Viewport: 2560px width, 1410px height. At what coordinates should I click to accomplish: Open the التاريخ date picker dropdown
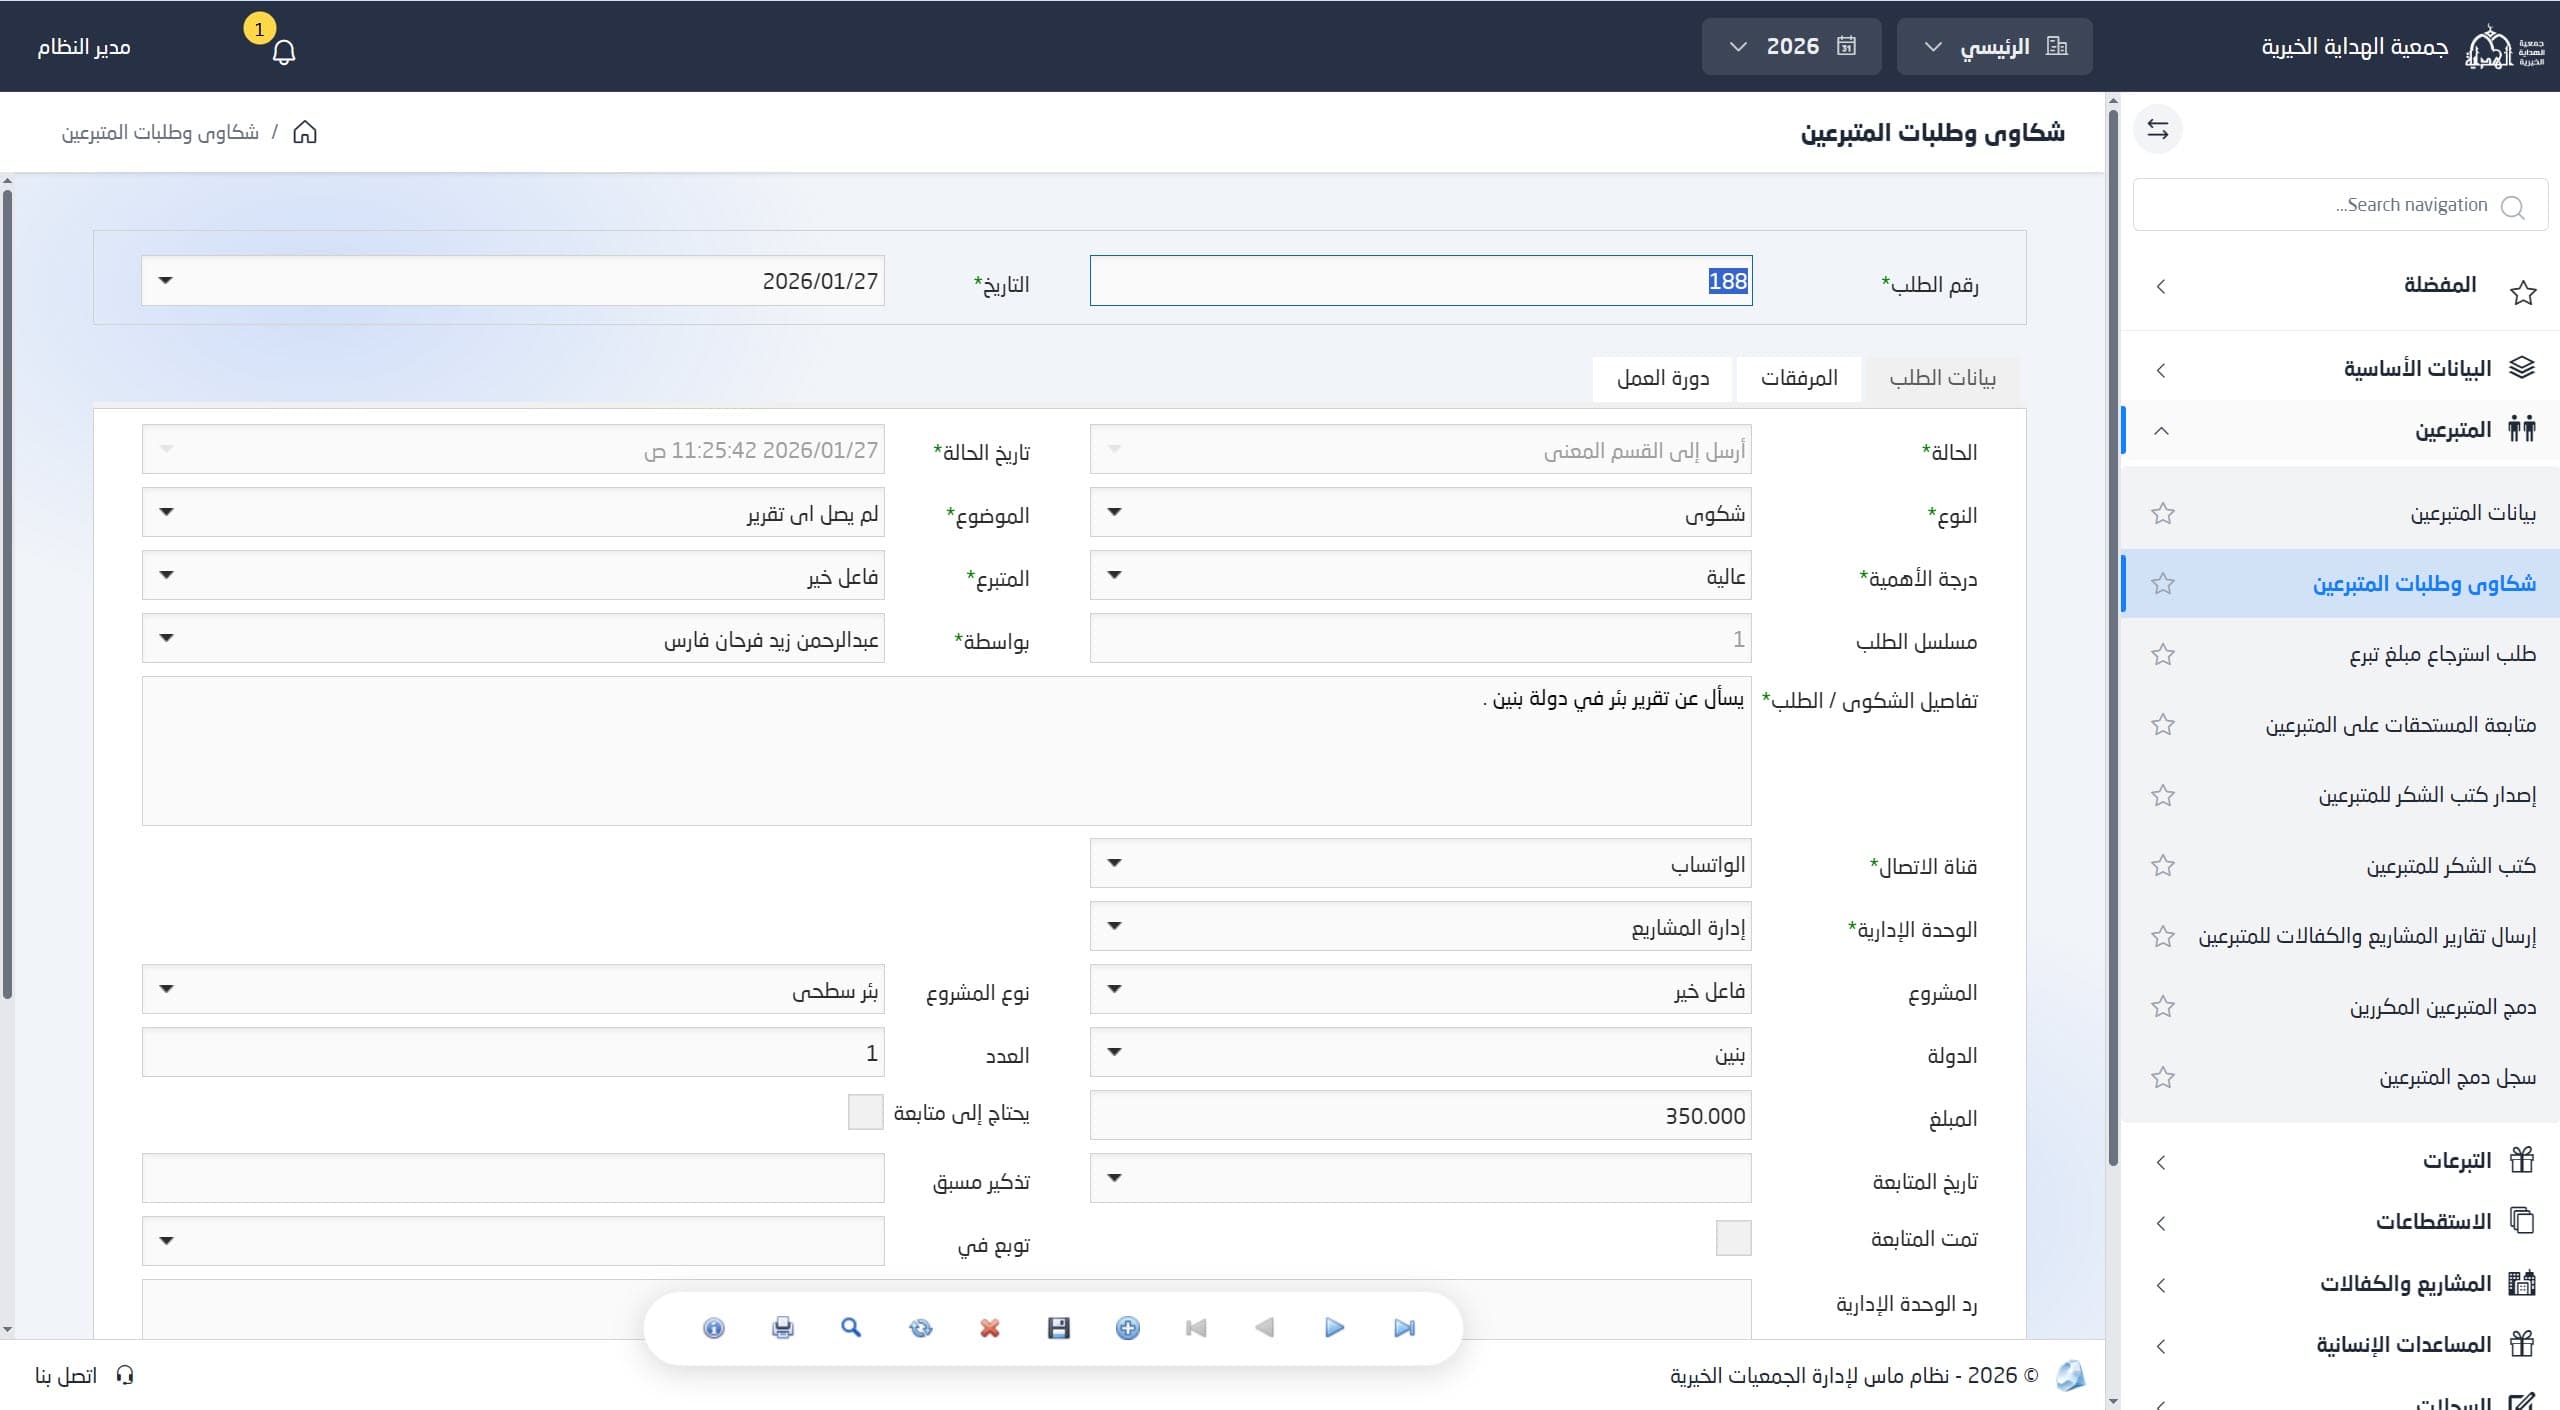[x=166, y=281]
